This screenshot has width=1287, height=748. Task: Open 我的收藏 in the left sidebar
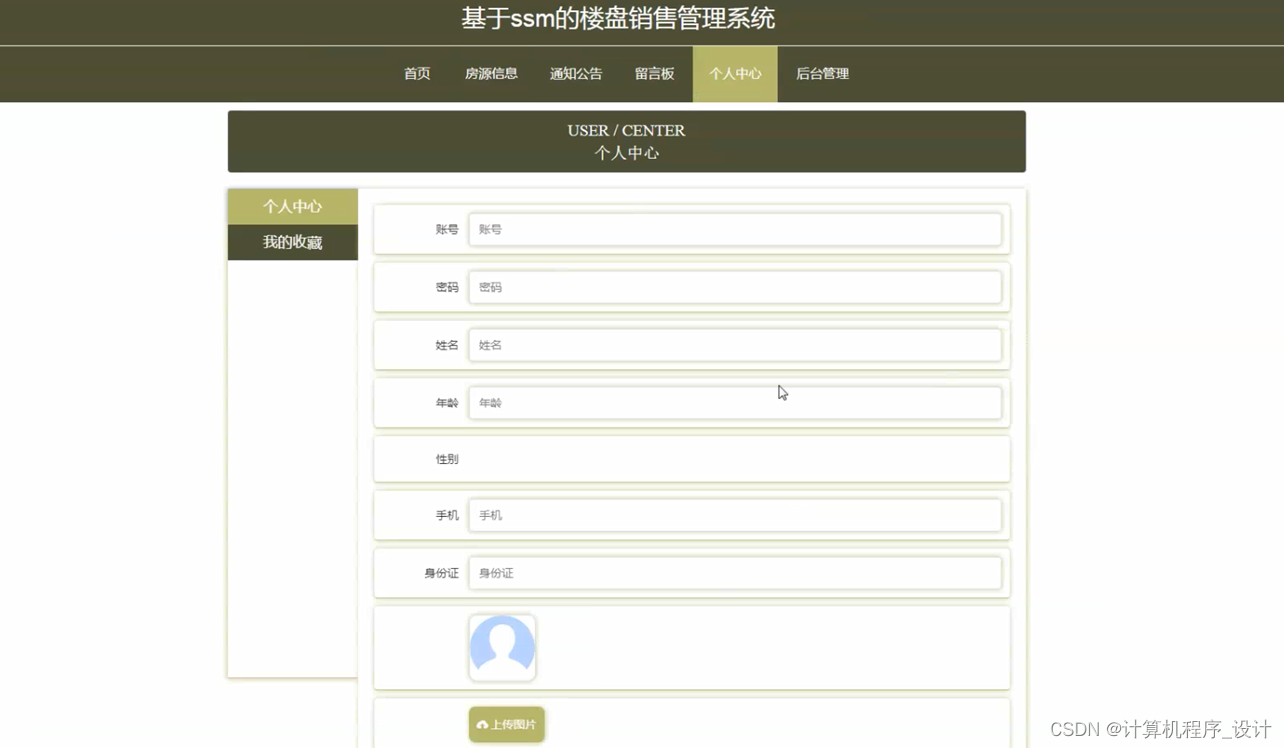click(293, 243)
